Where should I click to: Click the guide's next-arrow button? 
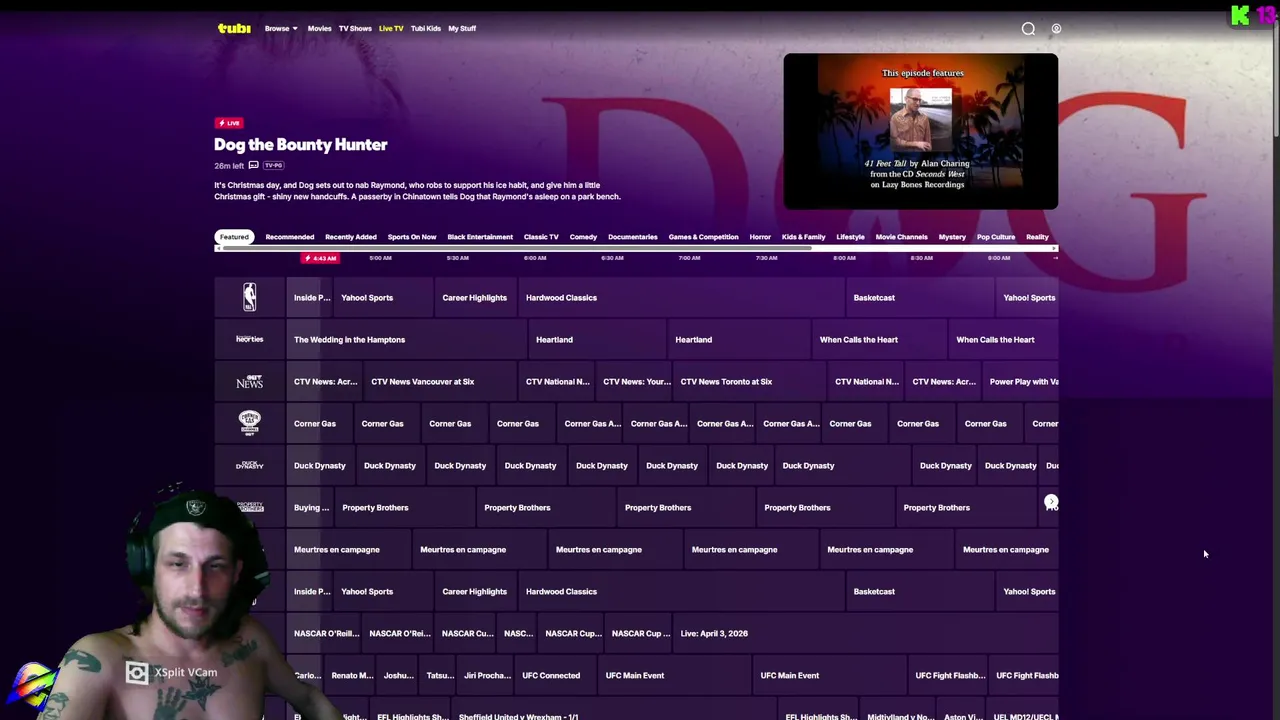(x=1051, y=502)
